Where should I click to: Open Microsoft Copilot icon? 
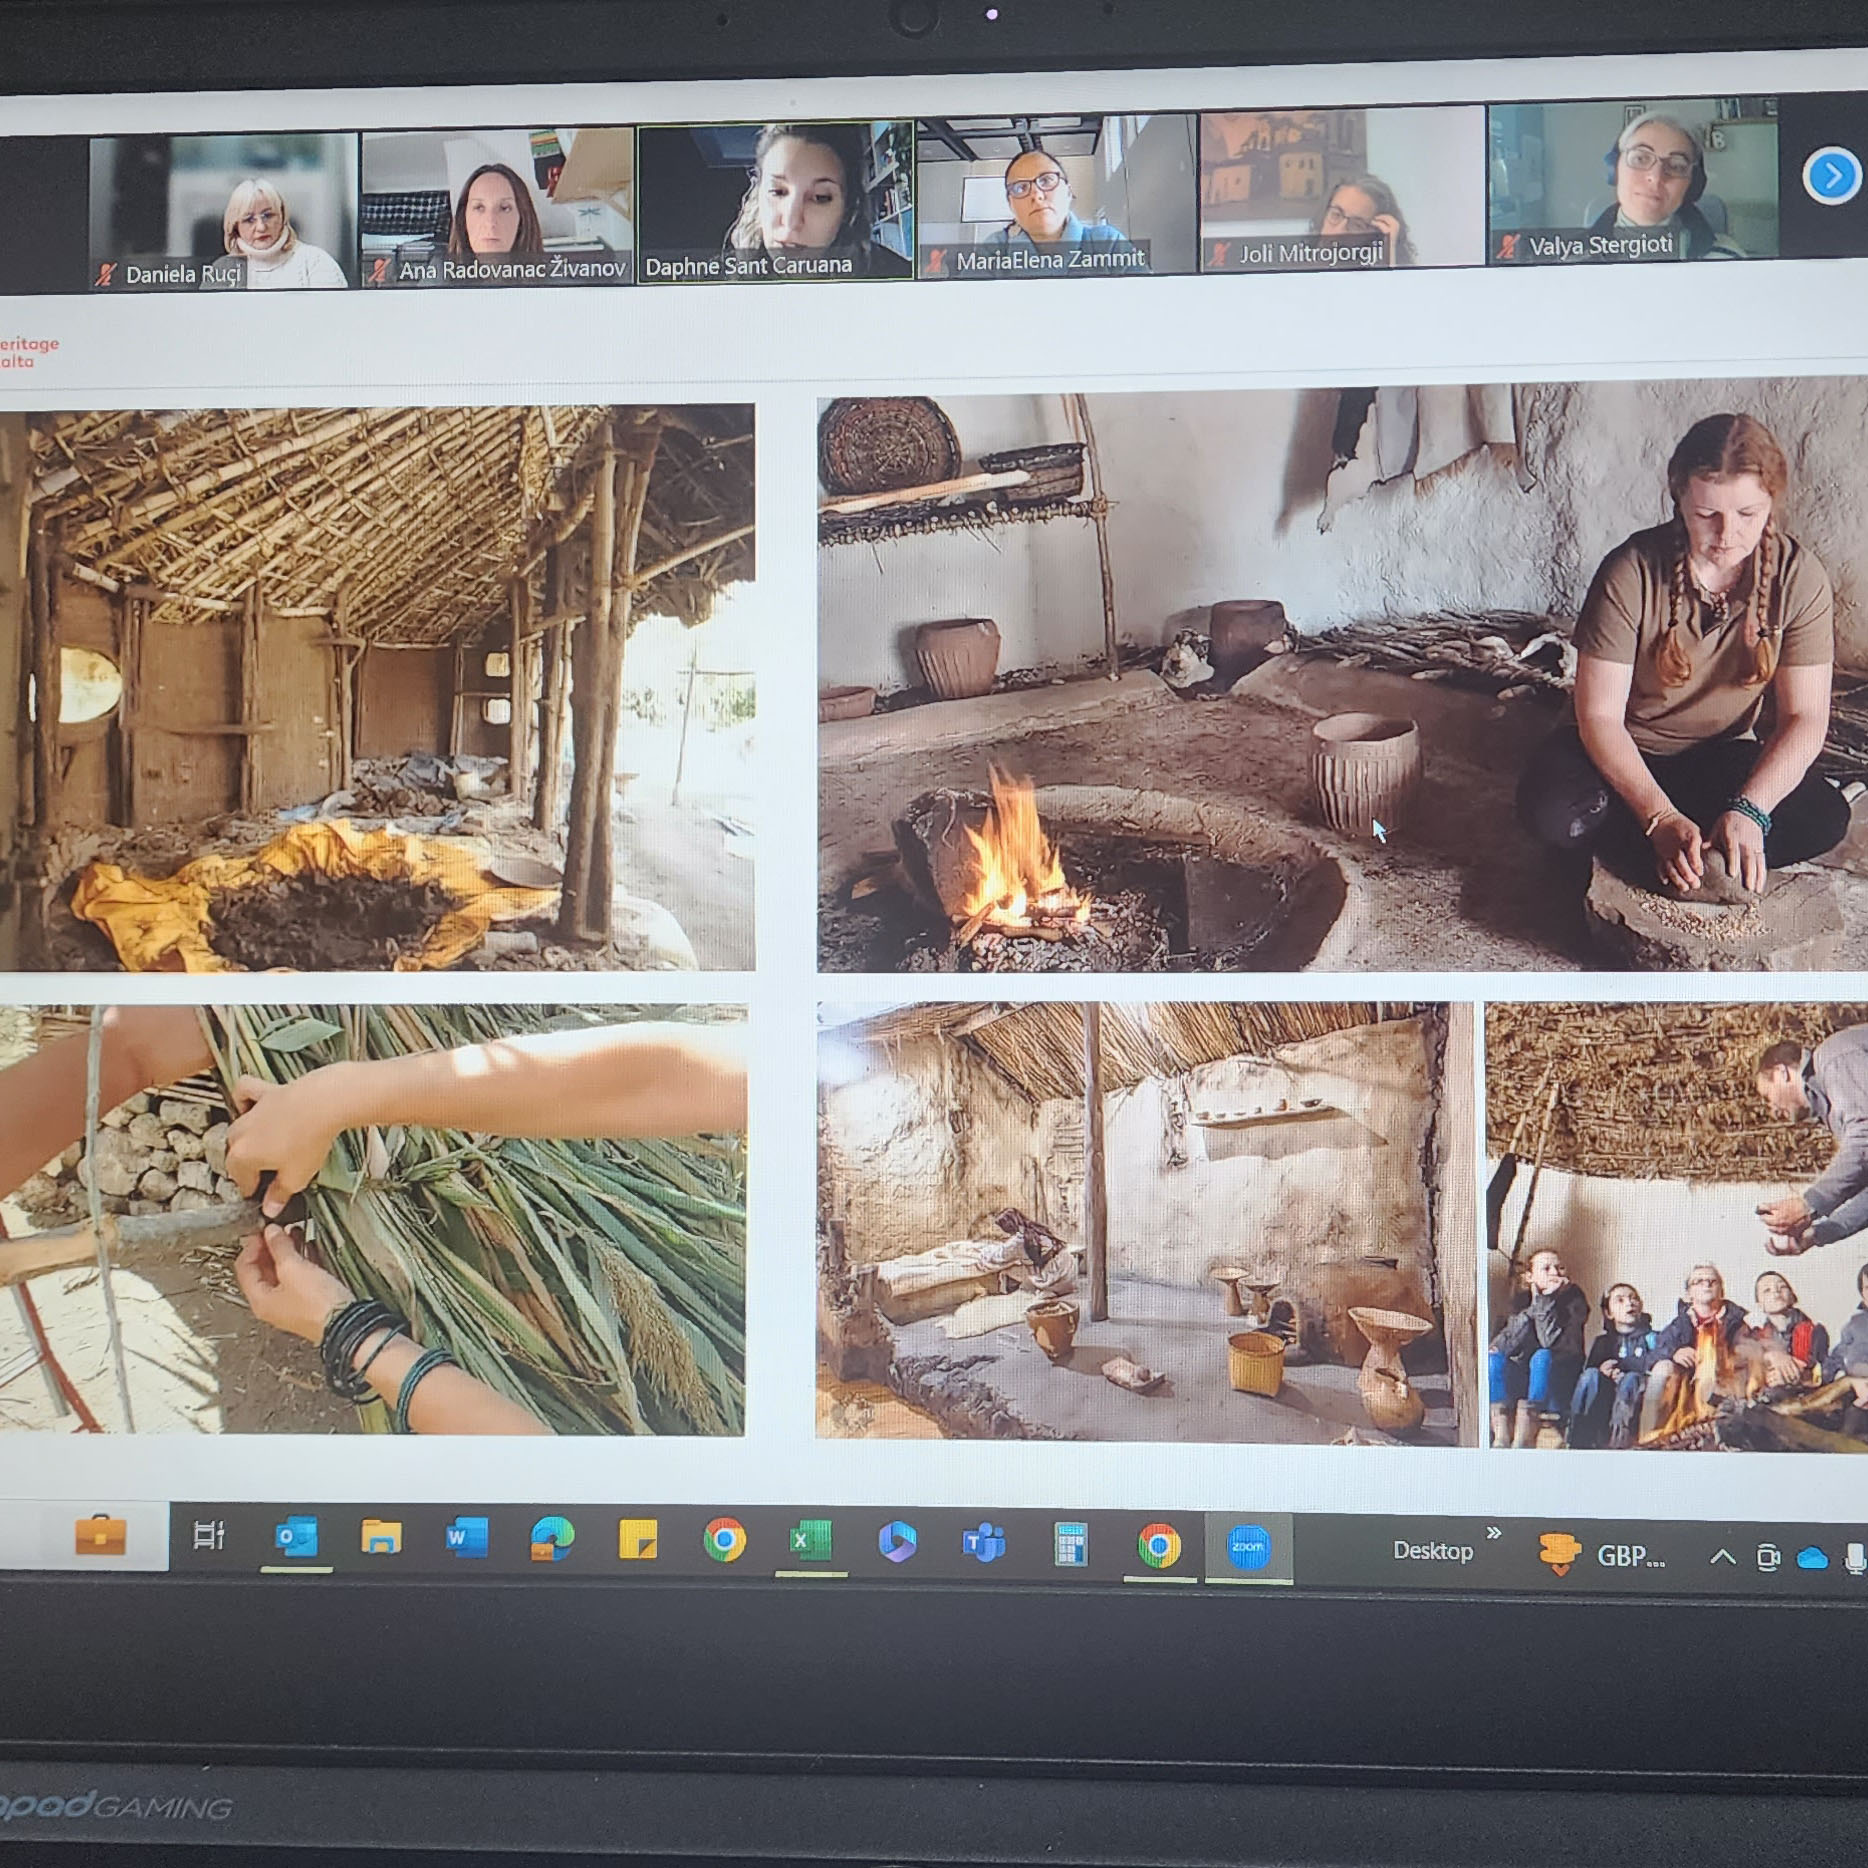point(897,1543)
